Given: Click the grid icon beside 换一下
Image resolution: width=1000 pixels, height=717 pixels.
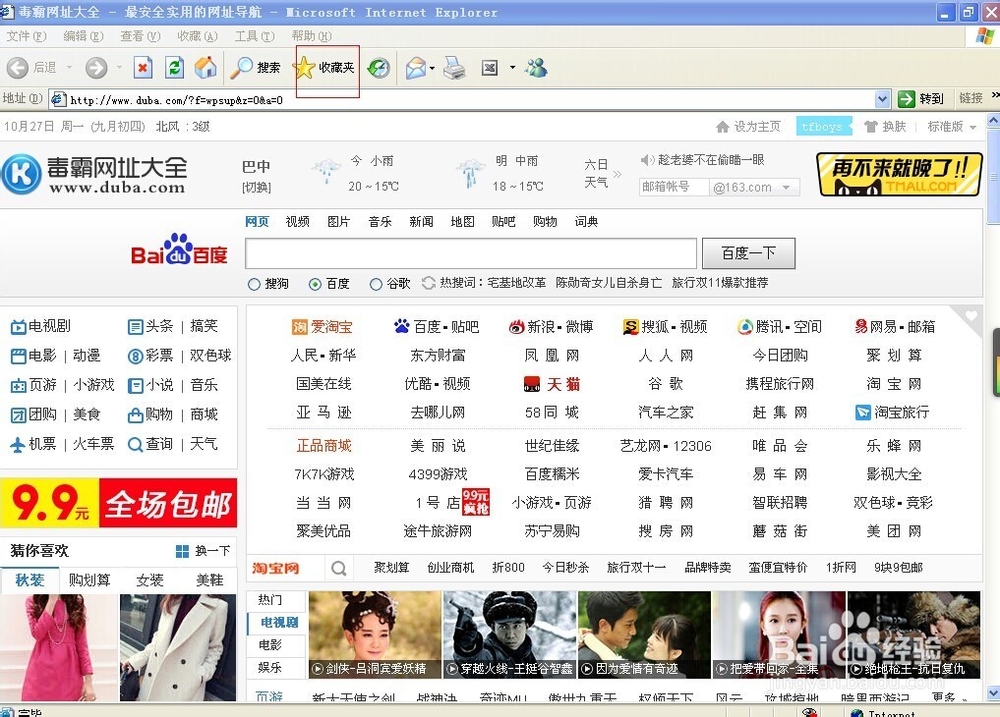Looking at the screenshot, I should tap(182, 551).
